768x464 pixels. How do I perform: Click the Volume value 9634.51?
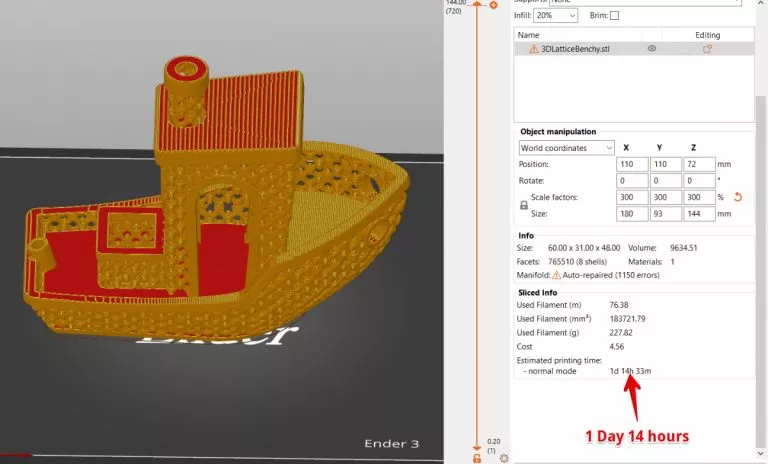pos(683,248)
